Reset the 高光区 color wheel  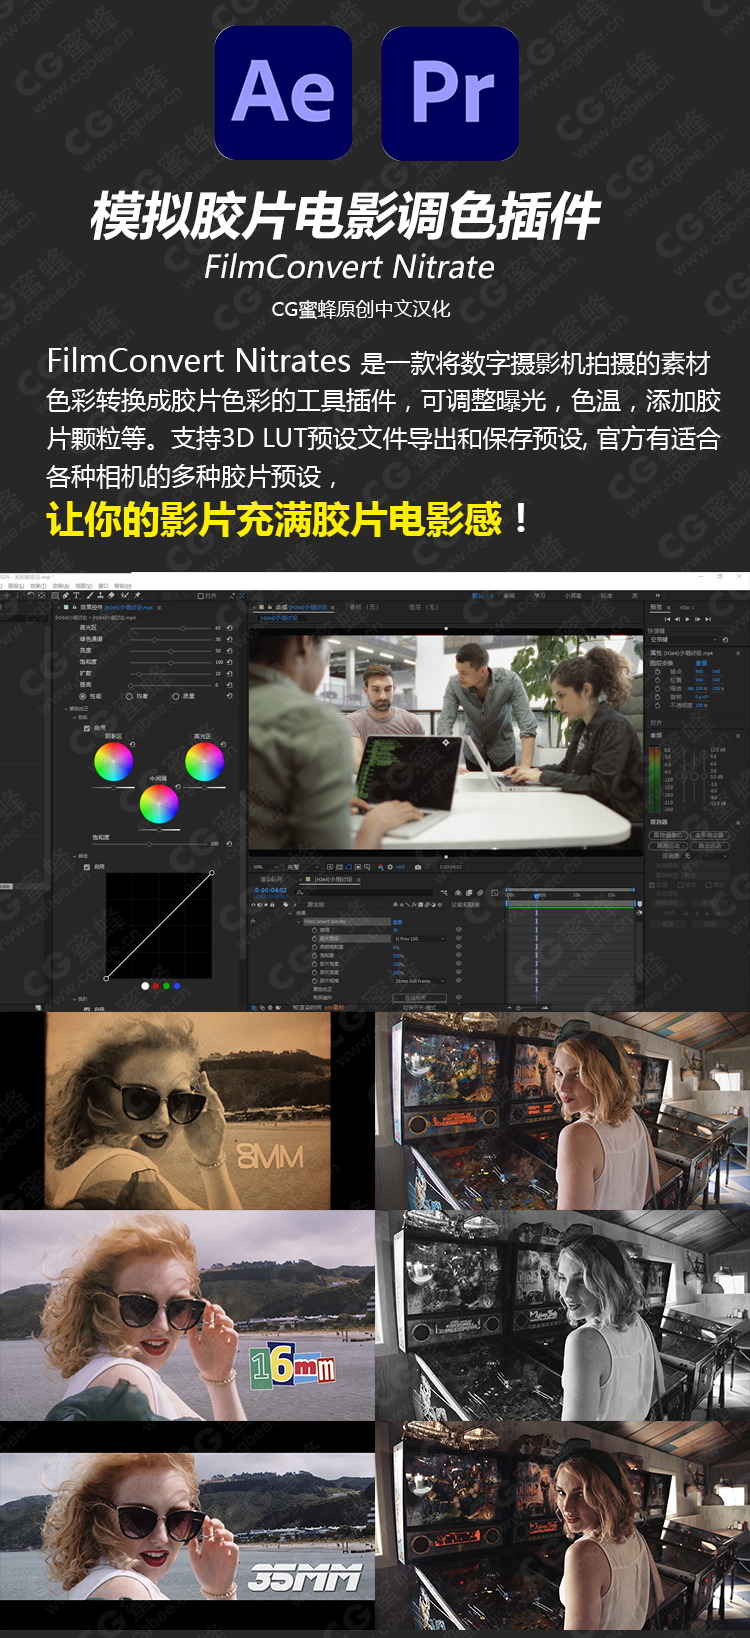[223, 744]
